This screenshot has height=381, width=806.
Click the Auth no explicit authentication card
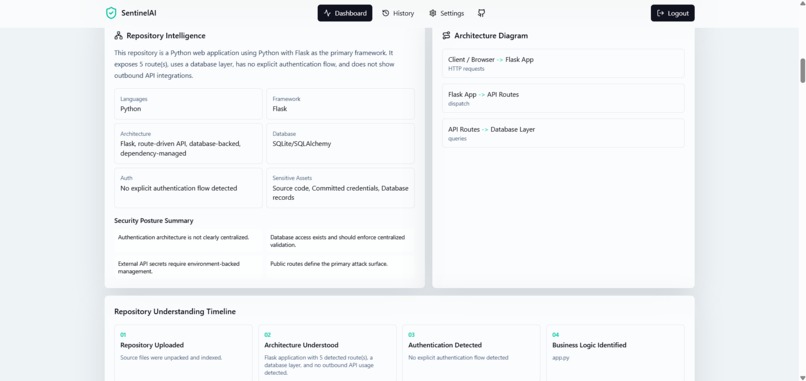point(188,188)
